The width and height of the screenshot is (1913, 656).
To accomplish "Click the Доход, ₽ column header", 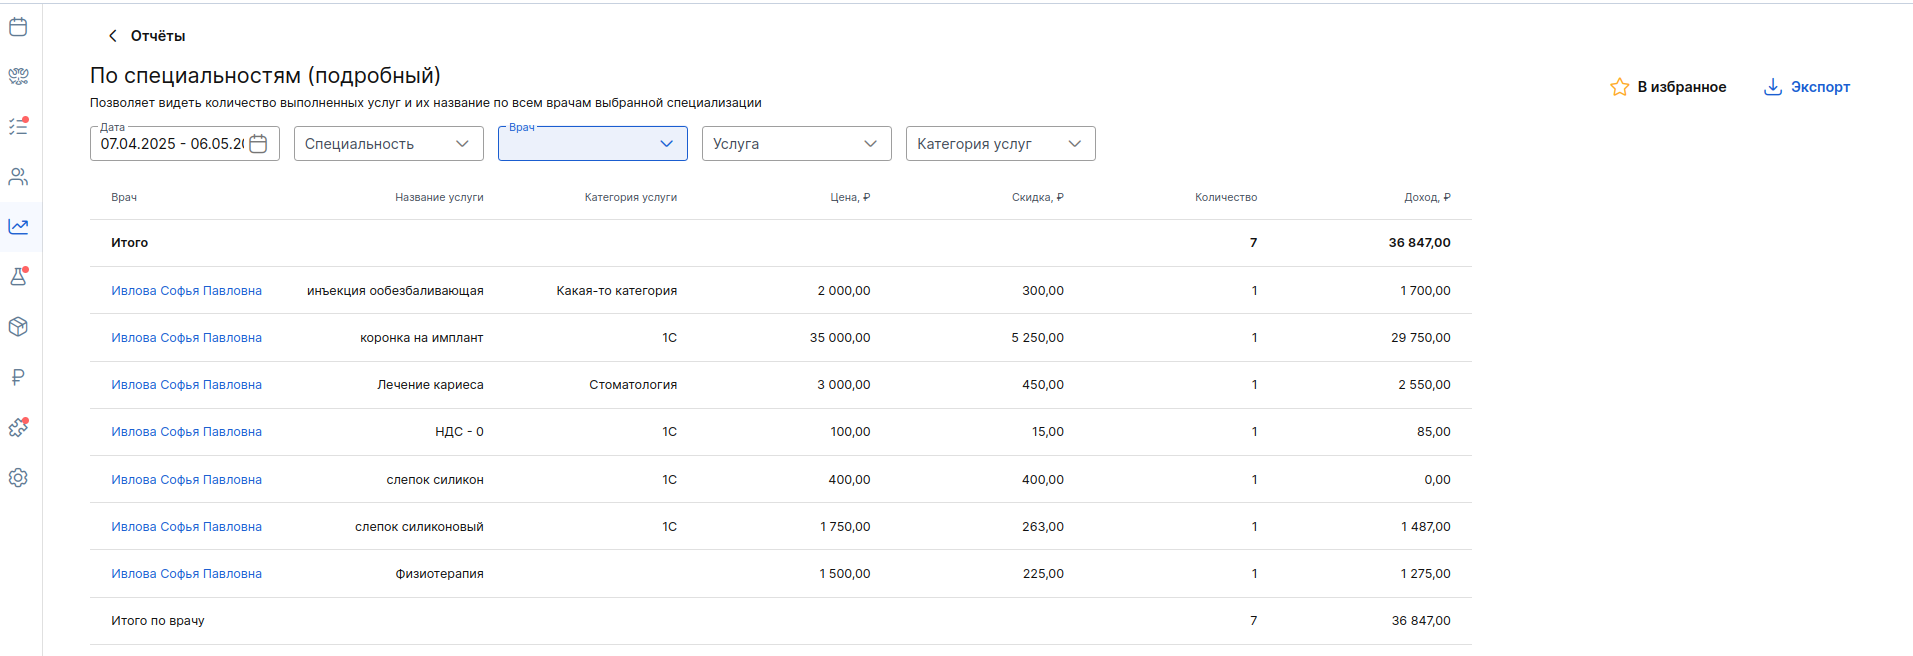I will (x=1427, y=198).
